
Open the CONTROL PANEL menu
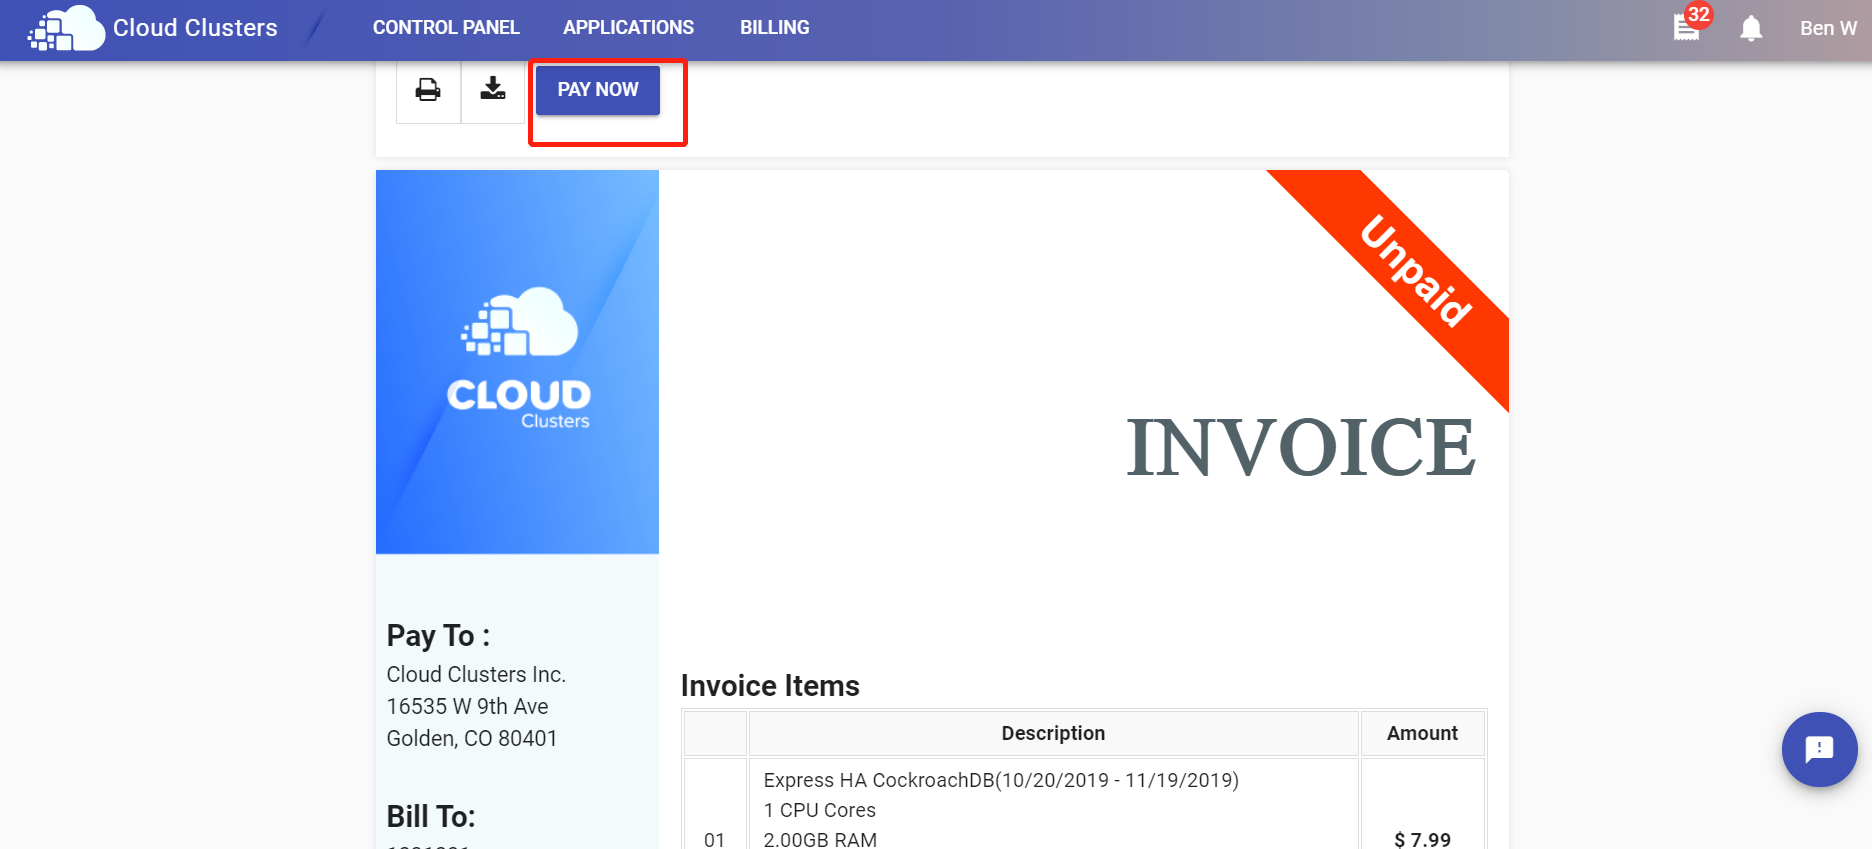(446, 28)
